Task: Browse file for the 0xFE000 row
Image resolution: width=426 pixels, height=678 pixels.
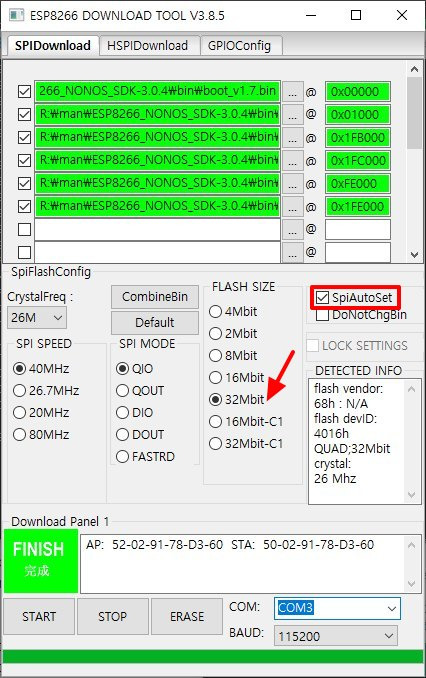Action: pos(292,184)
